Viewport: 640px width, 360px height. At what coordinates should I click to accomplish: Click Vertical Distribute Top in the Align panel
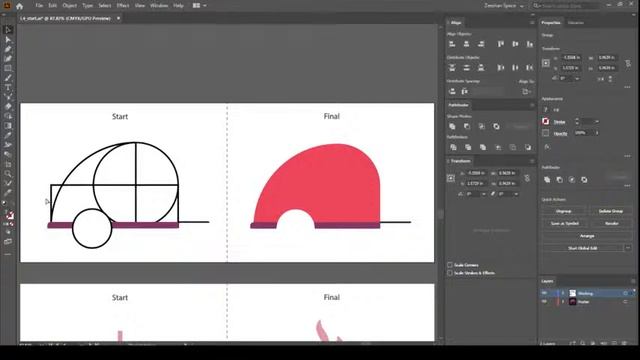452,68
